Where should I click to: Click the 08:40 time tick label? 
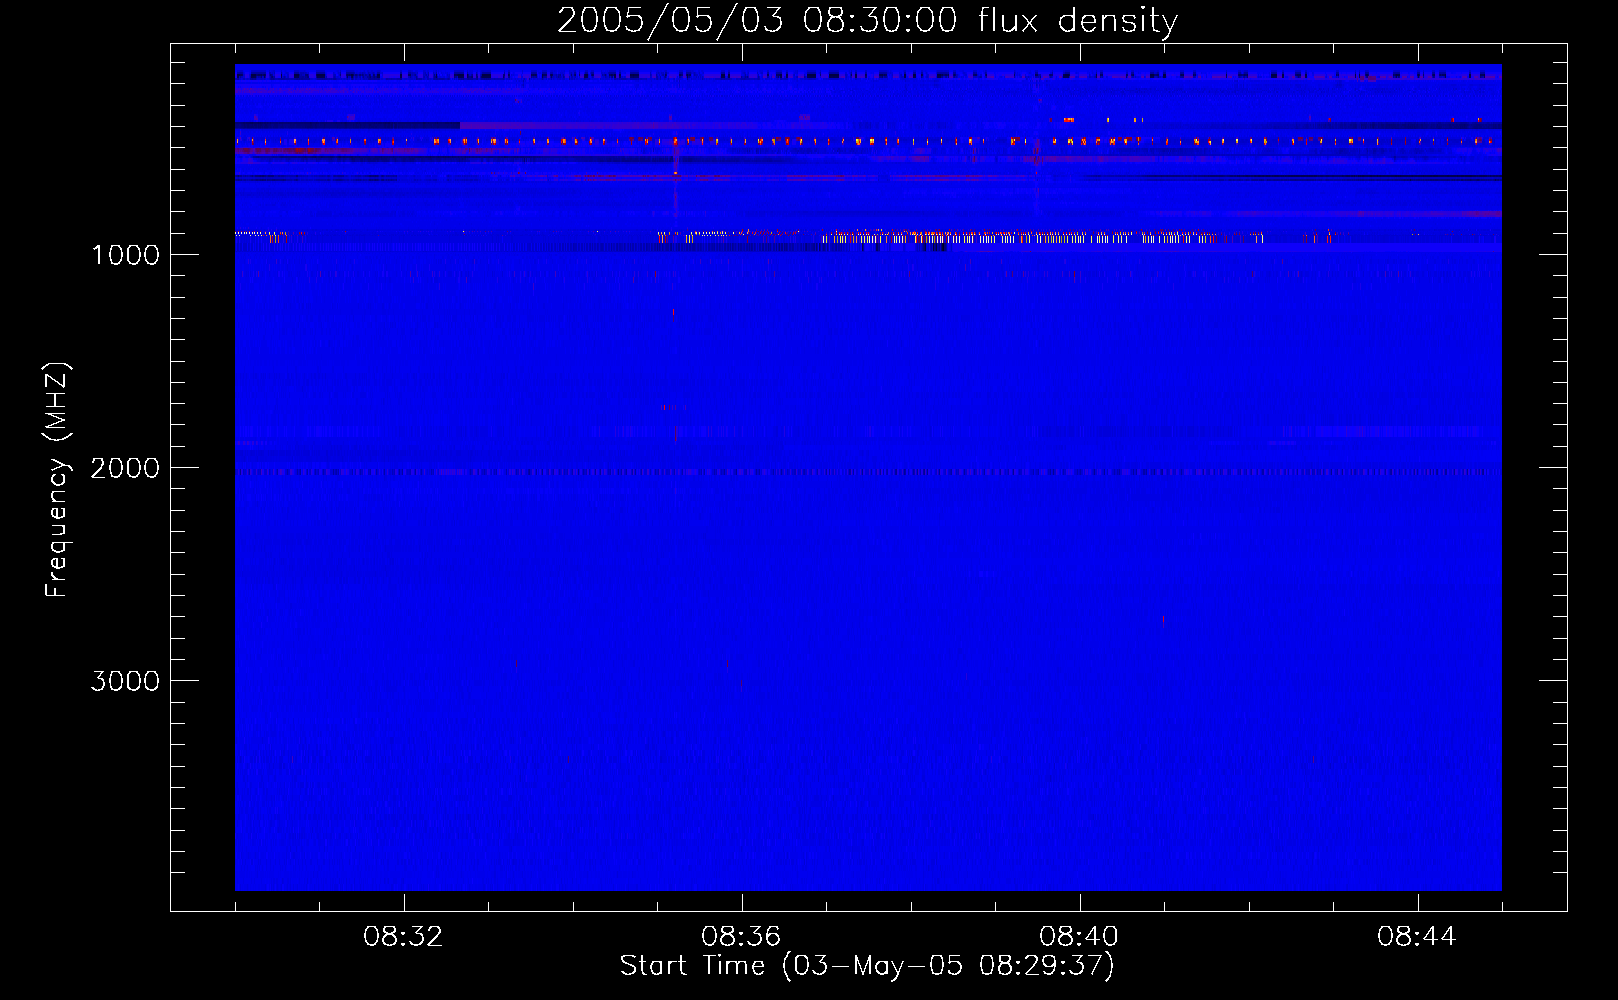coord(1079,937)
